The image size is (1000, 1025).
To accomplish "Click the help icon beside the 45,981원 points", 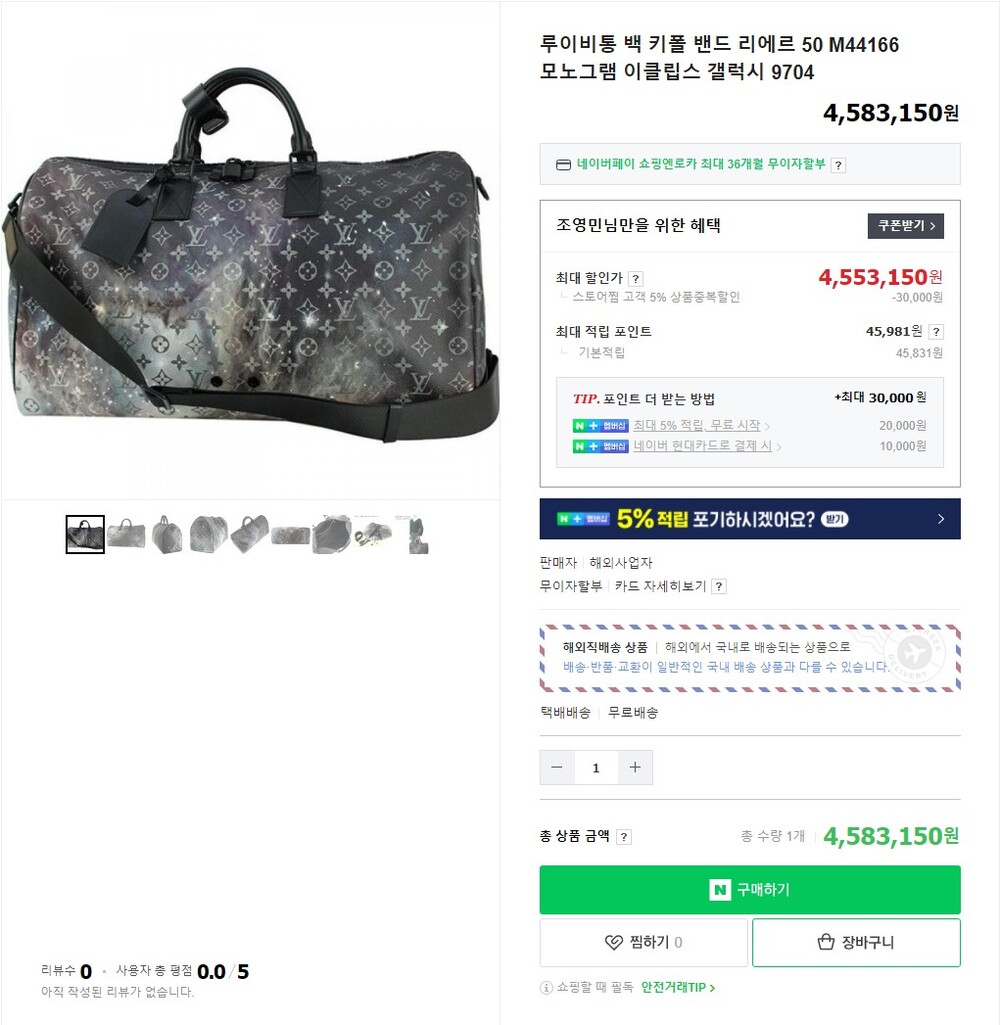I will click(x=936, y=332).
